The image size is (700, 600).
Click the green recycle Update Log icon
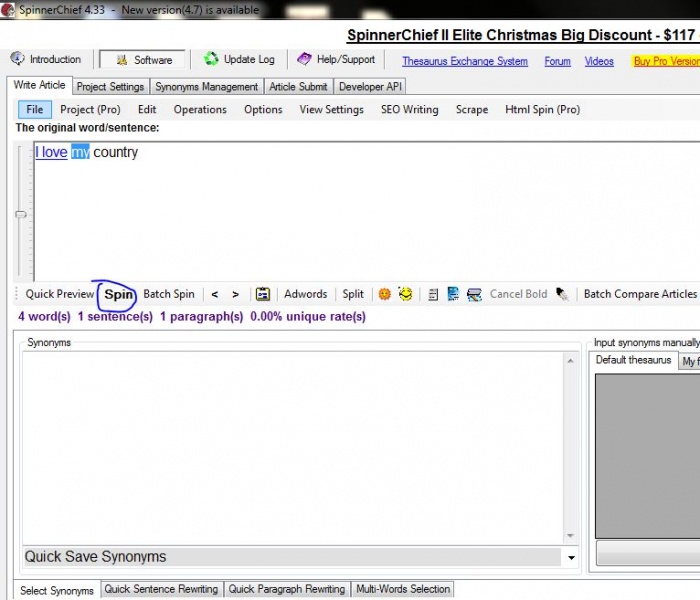[211, 59]
